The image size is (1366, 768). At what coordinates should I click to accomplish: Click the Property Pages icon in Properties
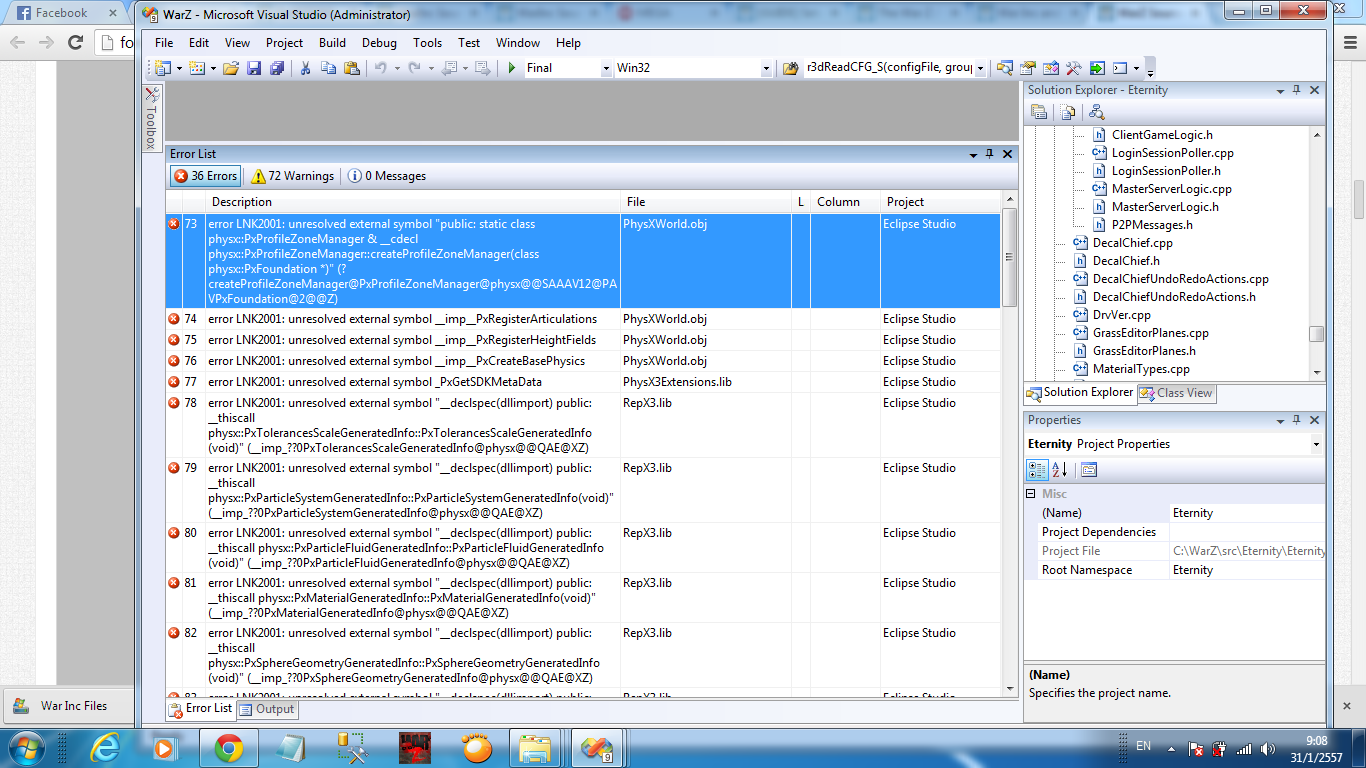click(x=1088, y=469)
